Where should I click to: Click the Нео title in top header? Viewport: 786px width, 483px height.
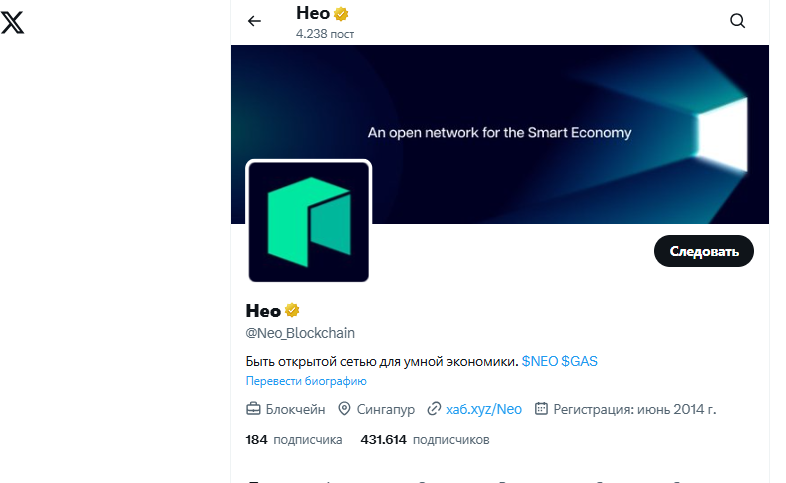click(313, 14)
